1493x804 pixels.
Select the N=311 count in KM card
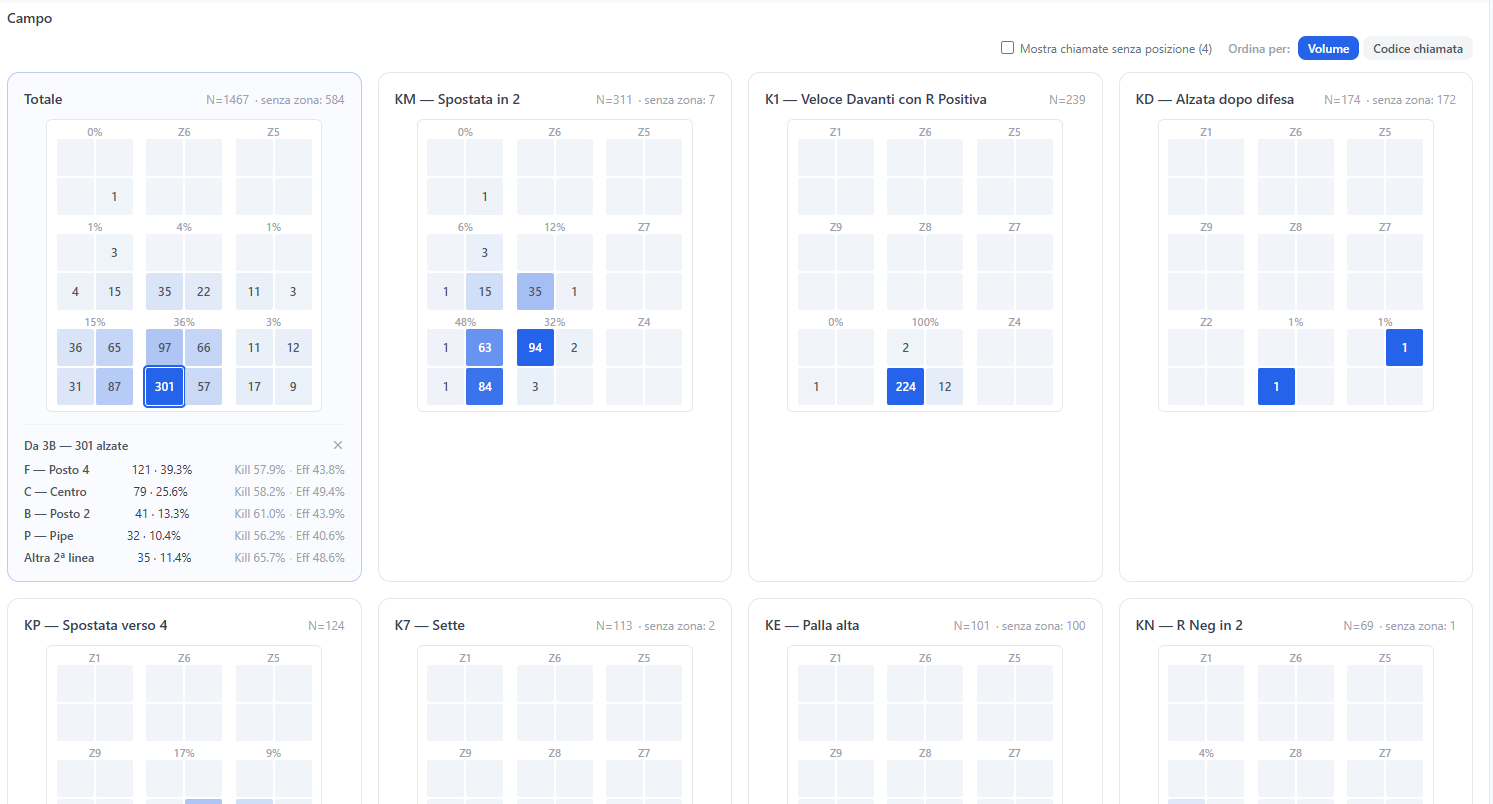pos(615,100)
